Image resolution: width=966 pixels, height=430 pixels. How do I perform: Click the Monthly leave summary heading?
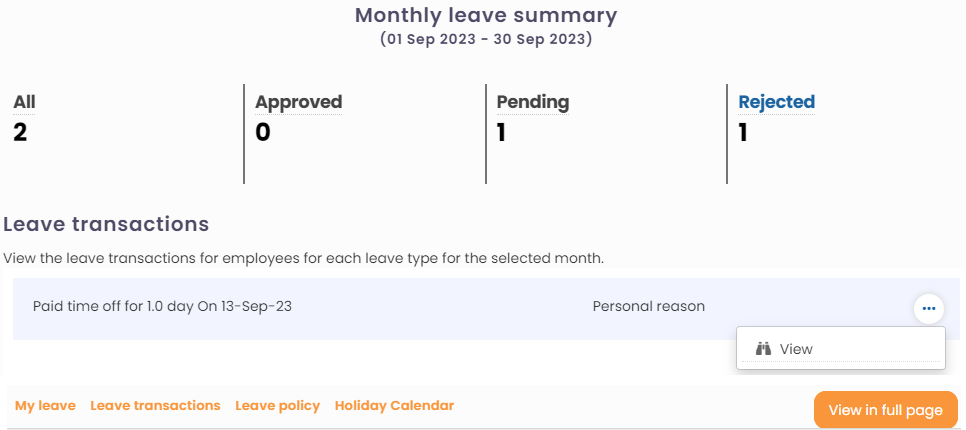tap(486, 16)
